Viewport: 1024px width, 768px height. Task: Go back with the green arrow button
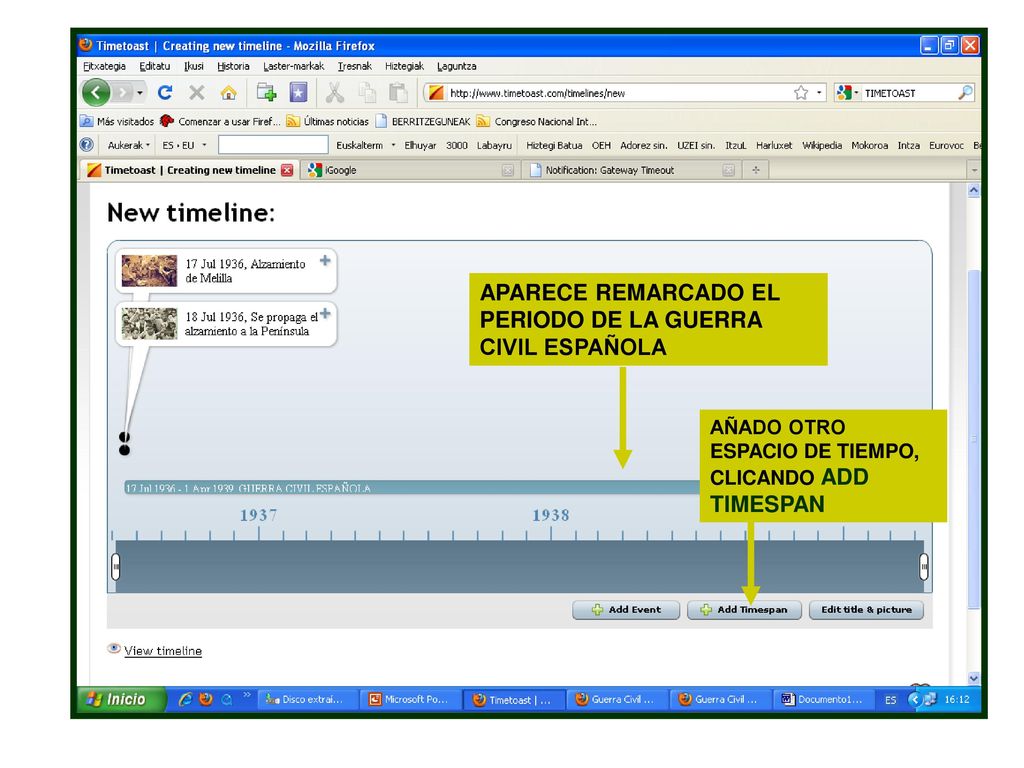[96, 93]
